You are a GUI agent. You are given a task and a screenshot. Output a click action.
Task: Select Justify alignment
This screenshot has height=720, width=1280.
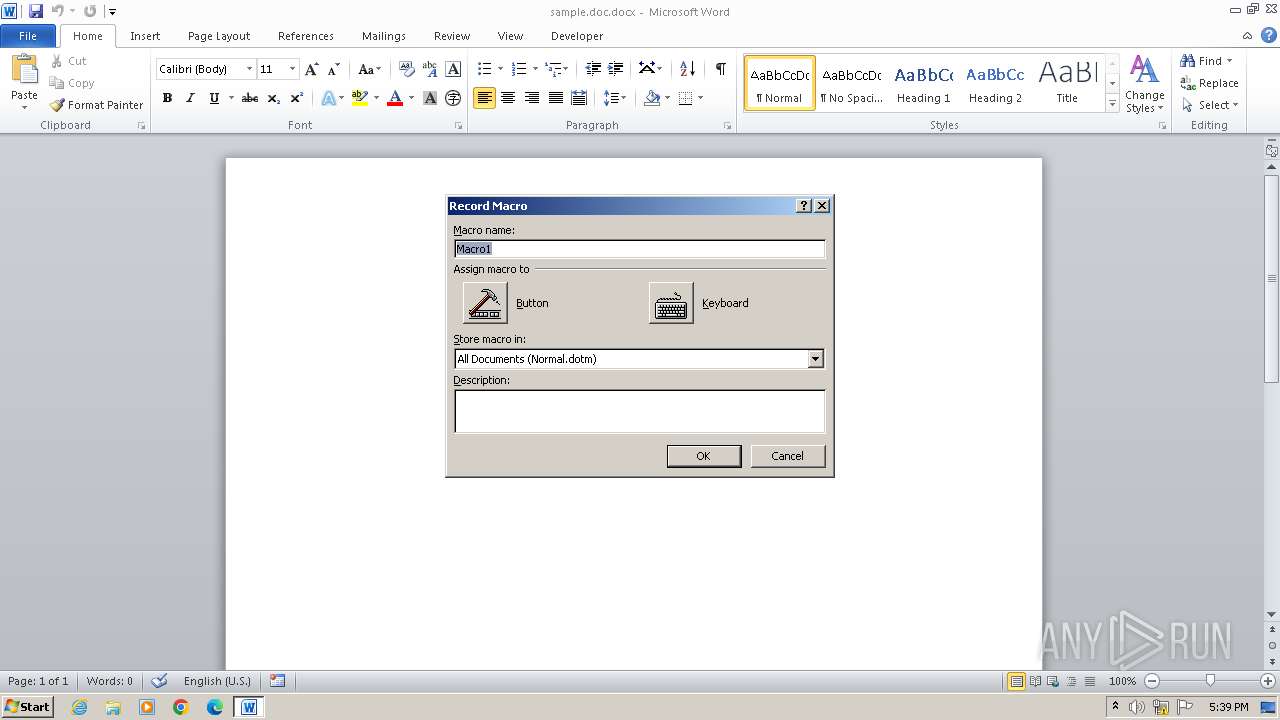pyautogui.click(x=555, y=98)
